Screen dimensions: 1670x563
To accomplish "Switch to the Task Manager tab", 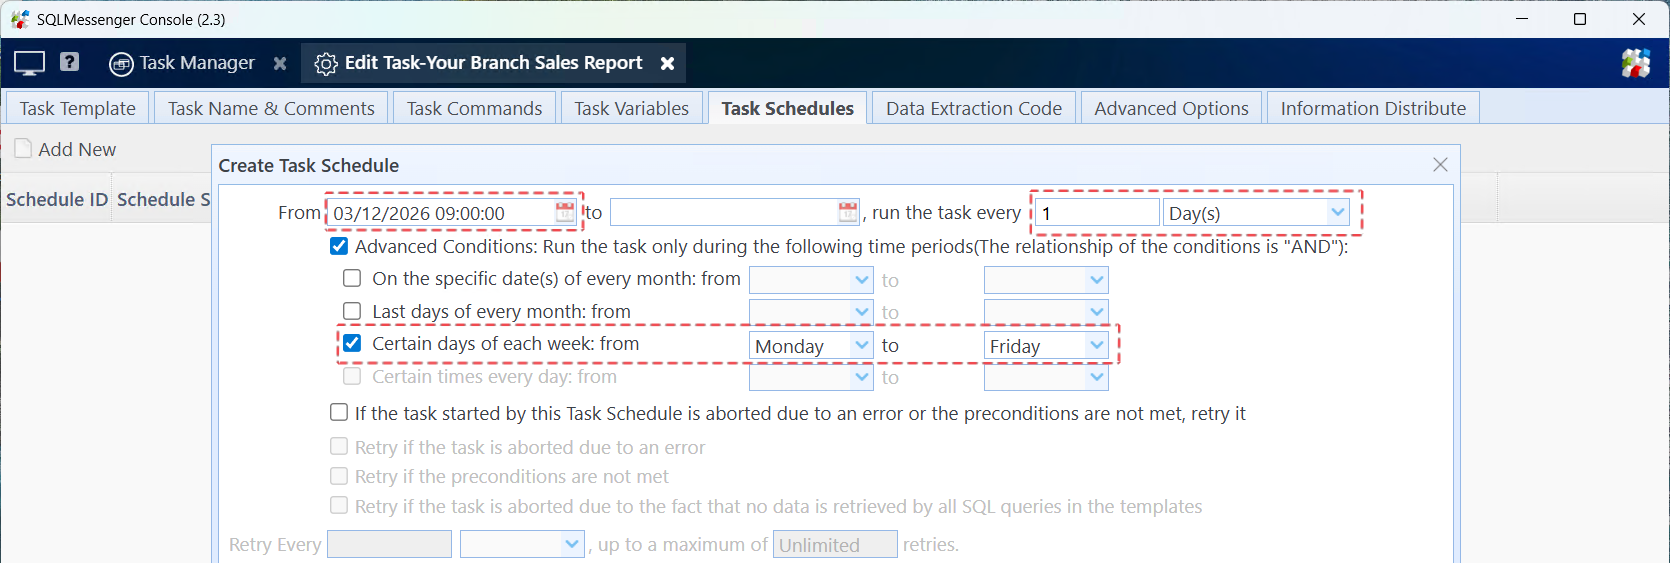I will tap(197, 63).
